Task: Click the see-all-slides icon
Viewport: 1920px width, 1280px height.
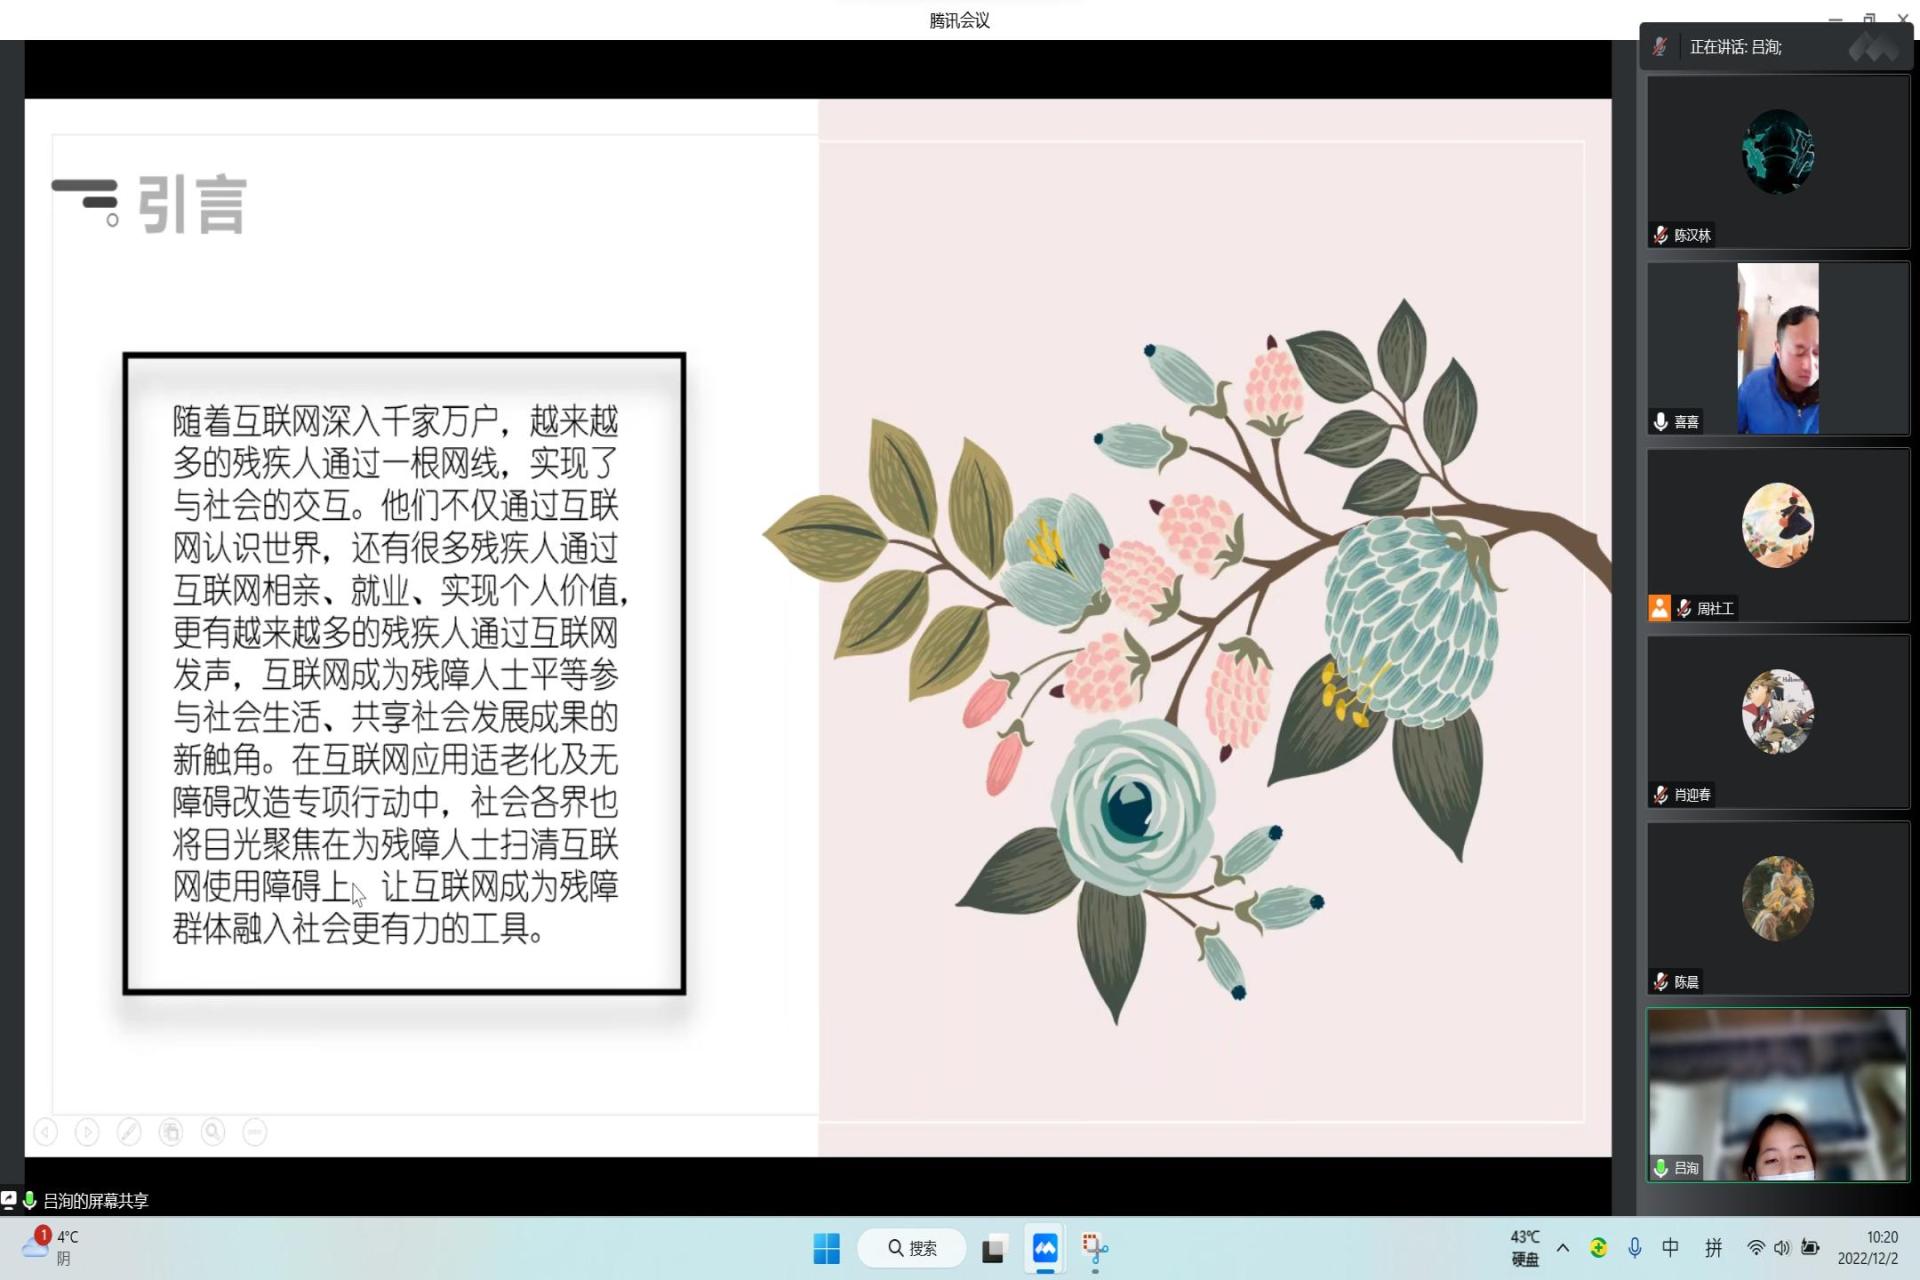Action: (x=171, y=1131)
